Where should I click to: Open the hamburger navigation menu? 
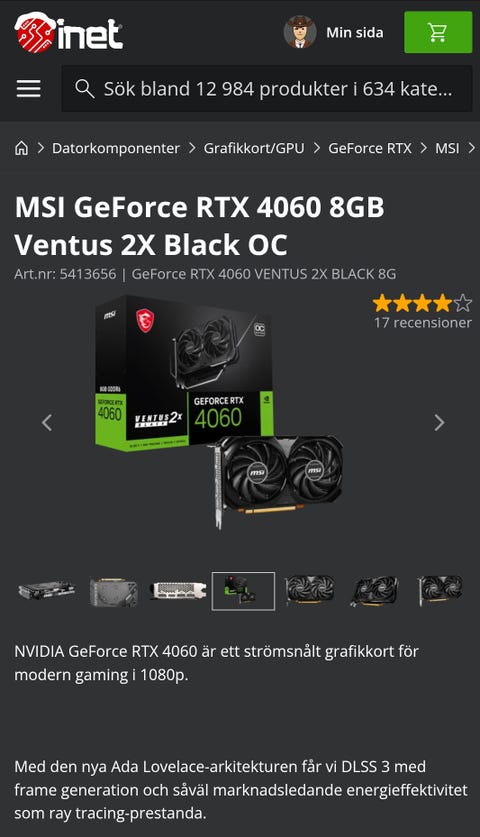[x=29, y=89]
